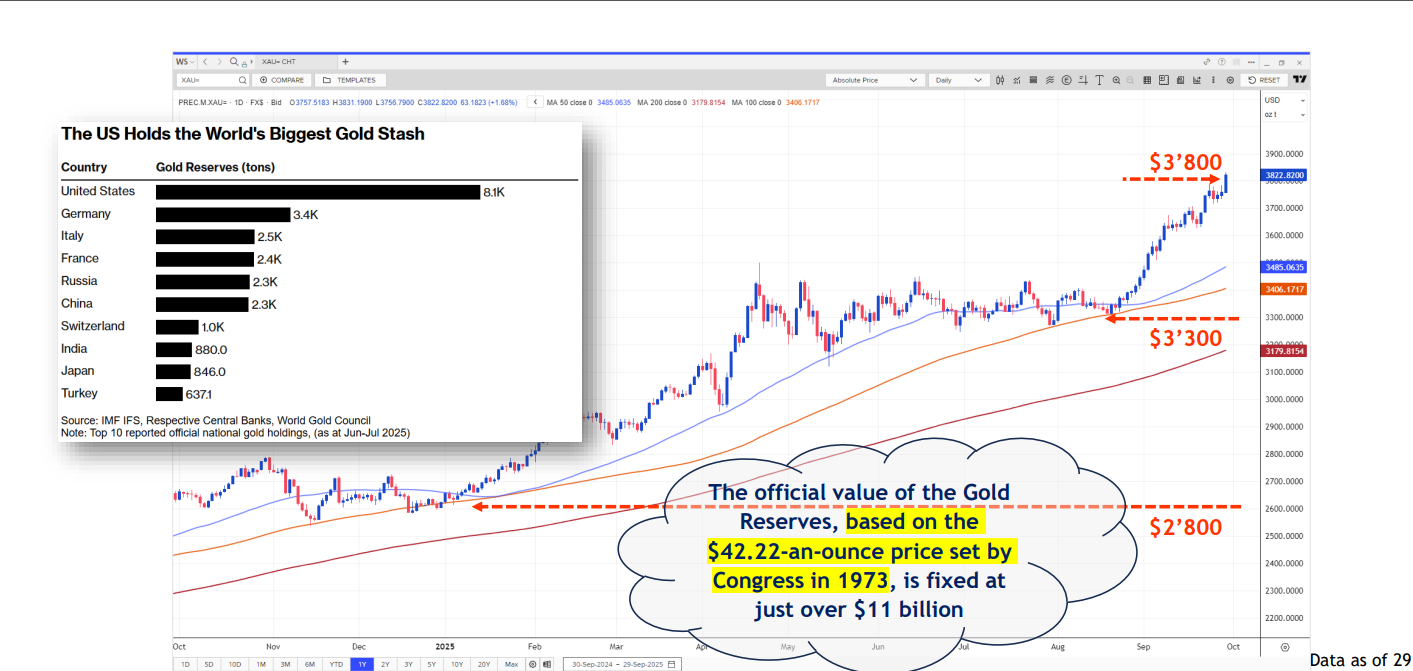Click the search magnifier in top navigation

[234, 62]
